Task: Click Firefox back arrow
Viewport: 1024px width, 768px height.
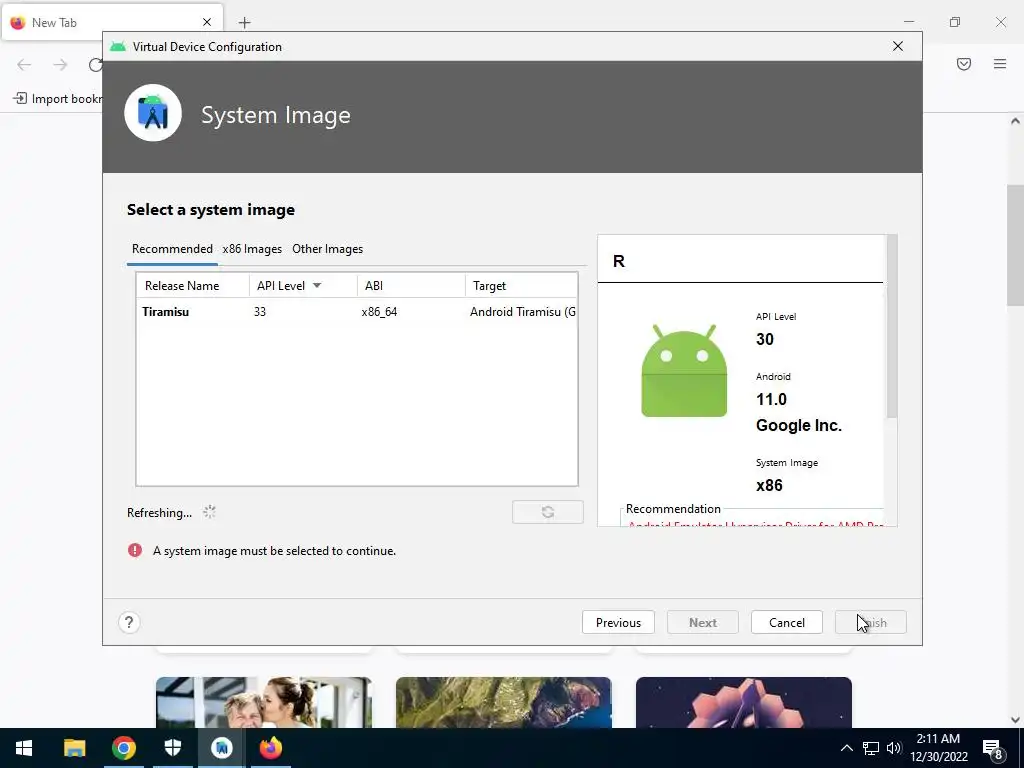Action: point(24,65)
